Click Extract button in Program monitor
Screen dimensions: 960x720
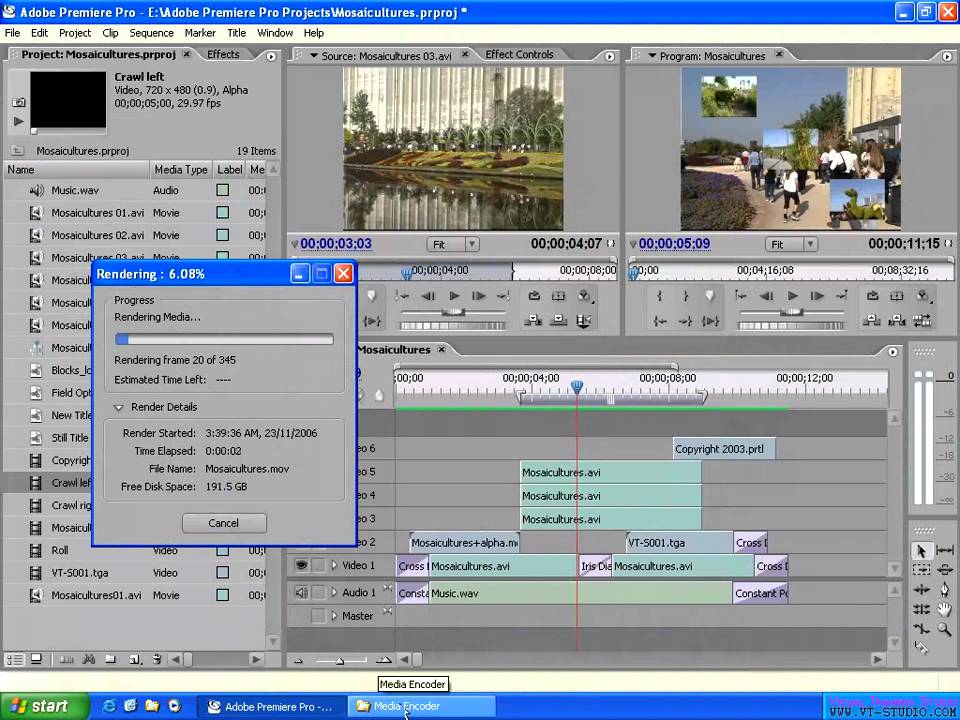coord(897,320)
